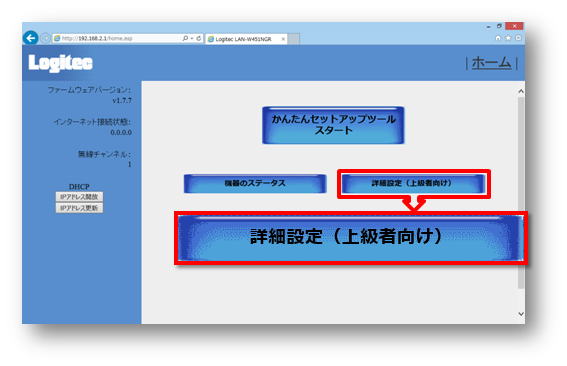567x366 pixels.
Task: Select the Logitec LAN-W451NGR tab
Action: pos(243,39)
